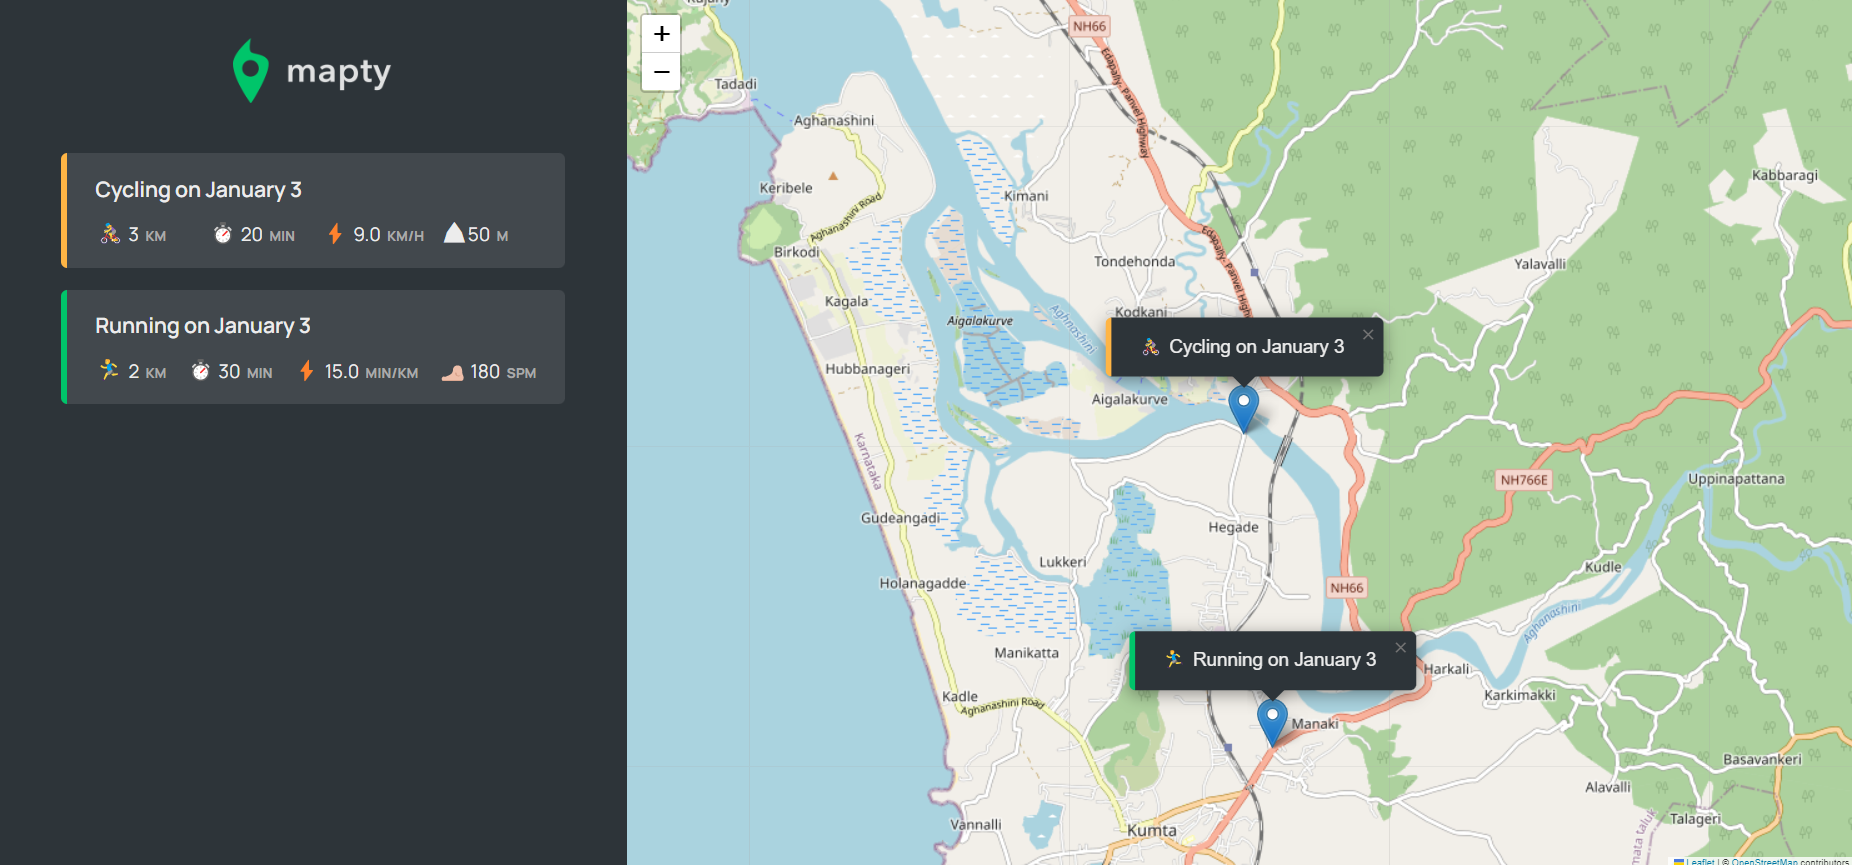Open the Cycling on January 3 workout card
The image size is (1852, 865).
coord(313,210)
